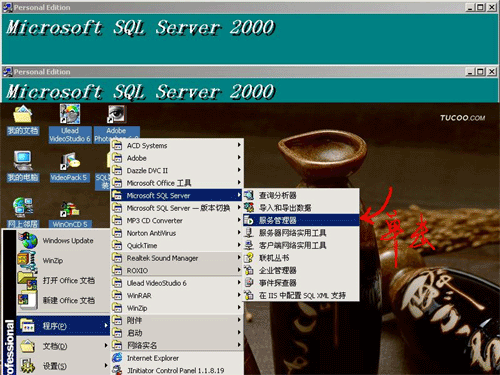Select the 我的电脑 My Computer desktop icon
500x375 pixels.
[x=23, y=166]
